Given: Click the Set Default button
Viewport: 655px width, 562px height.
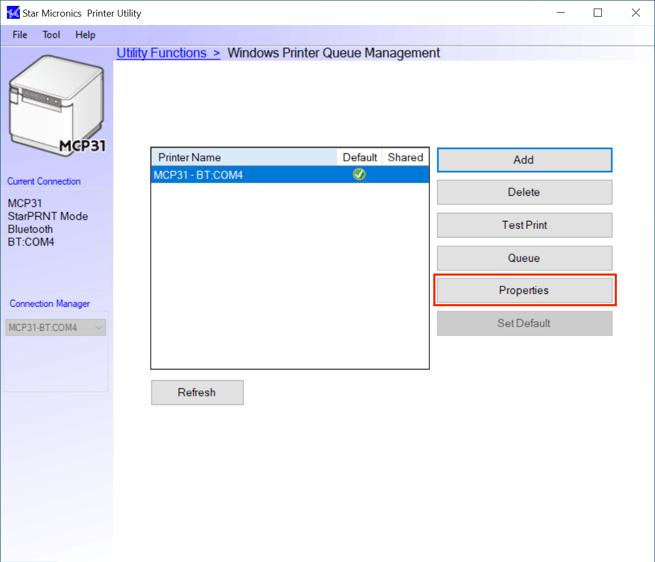Looking at the screenshot, I should point(524,323).
